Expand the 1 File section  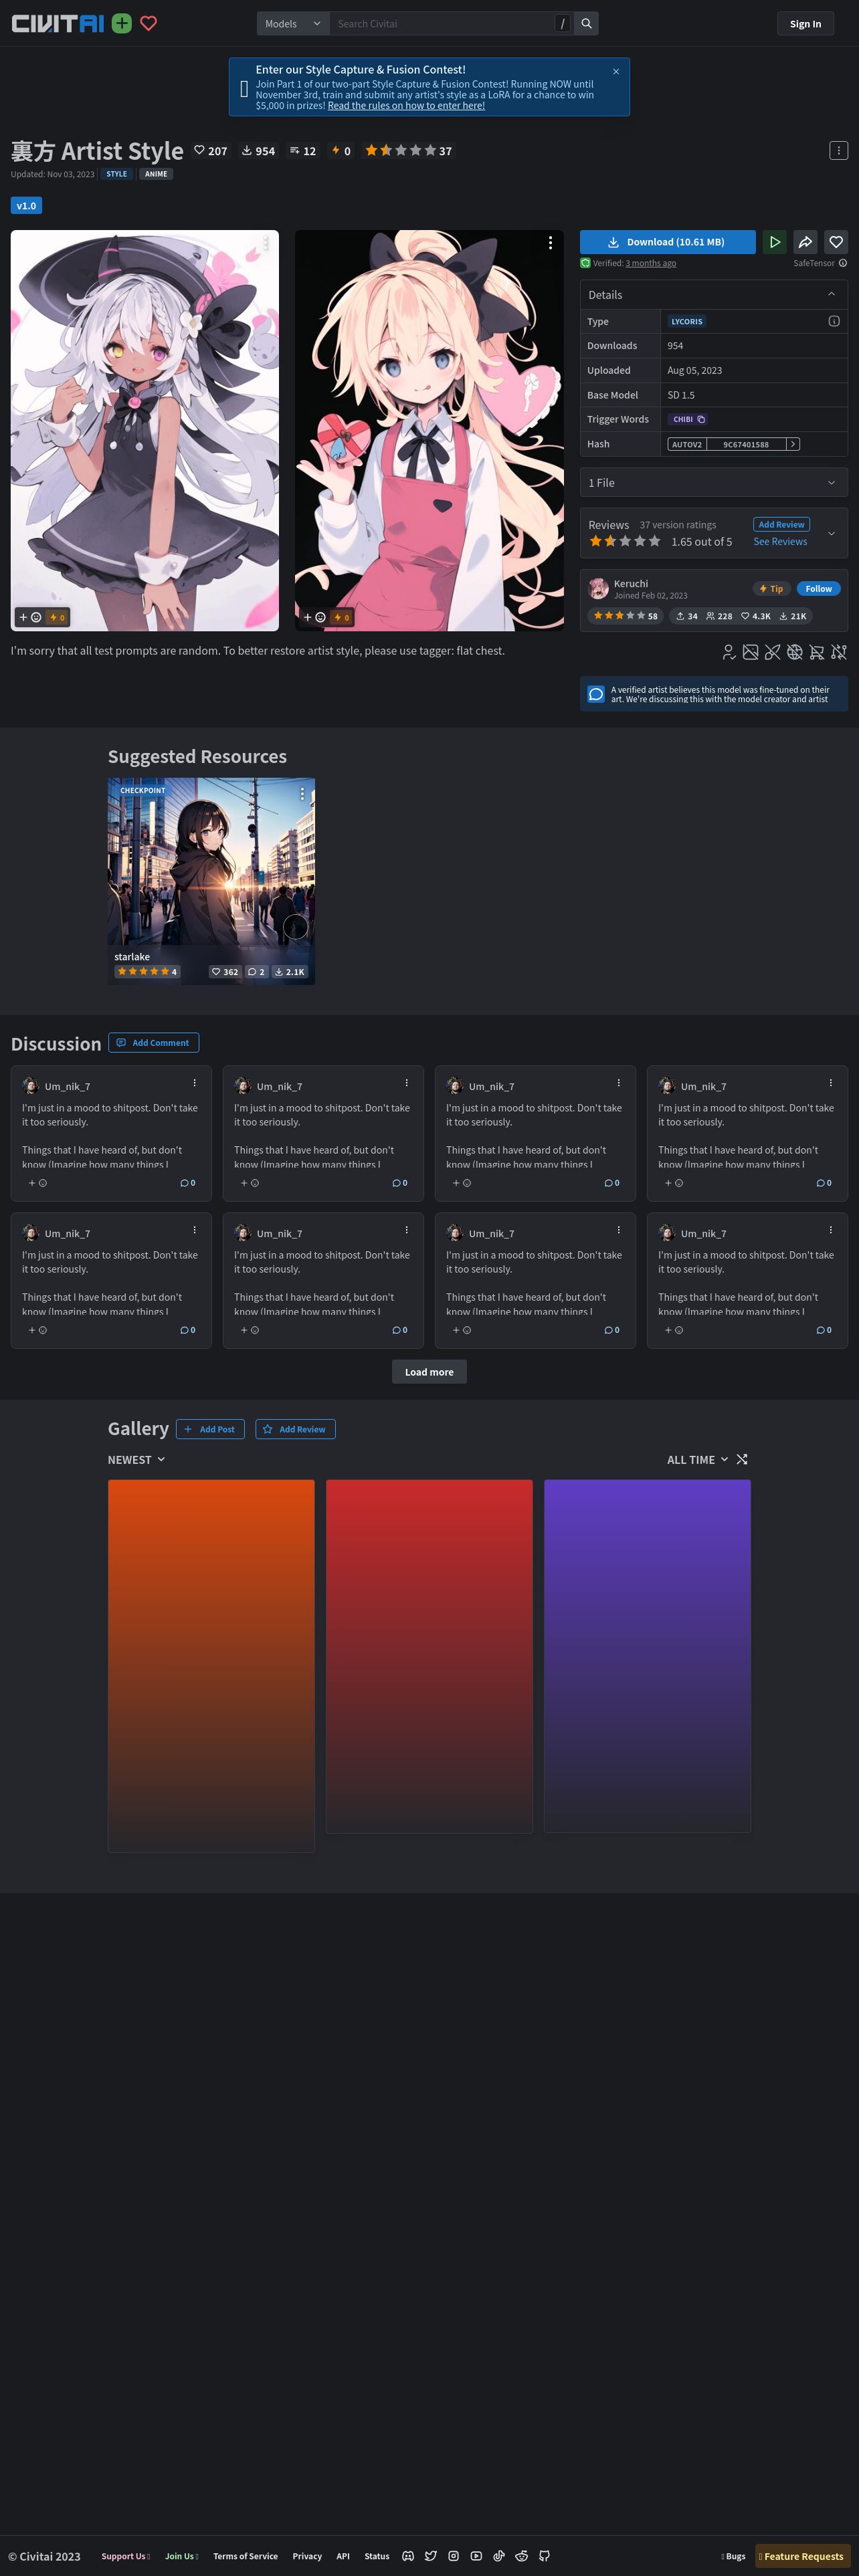[714, 482]
